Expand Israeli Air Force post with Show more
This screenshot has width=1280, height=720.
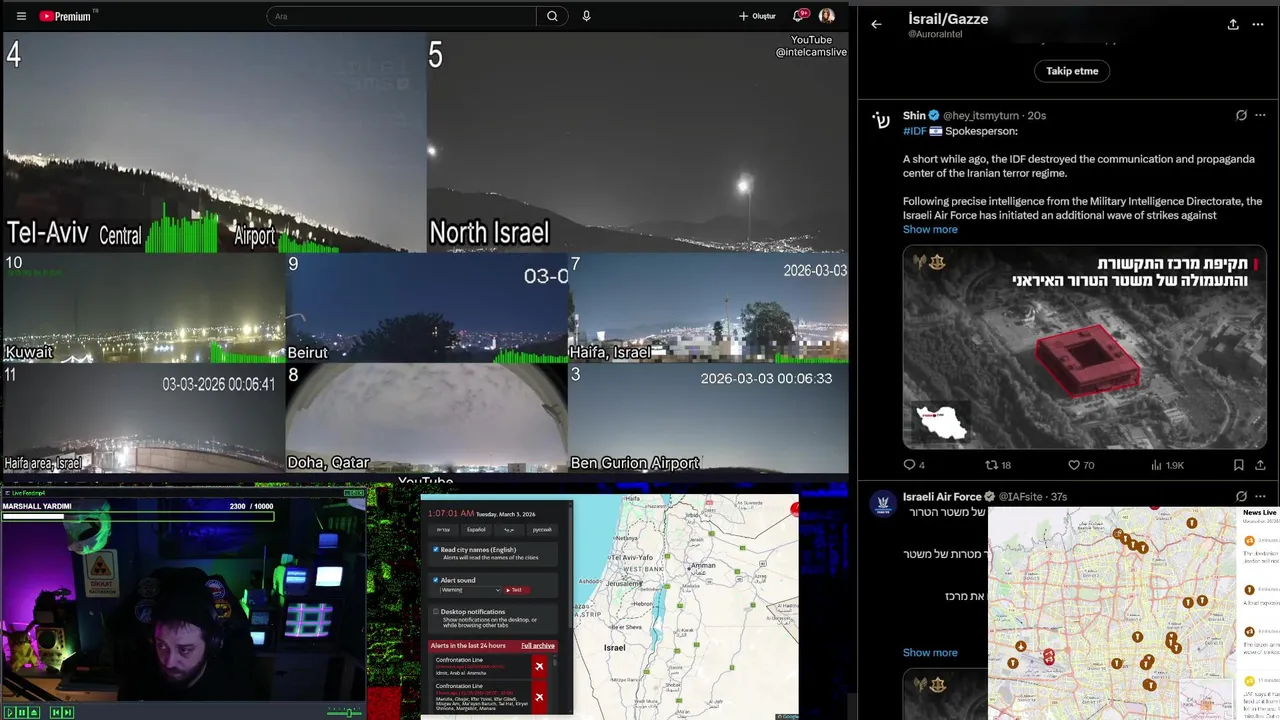tap(930, 653)
